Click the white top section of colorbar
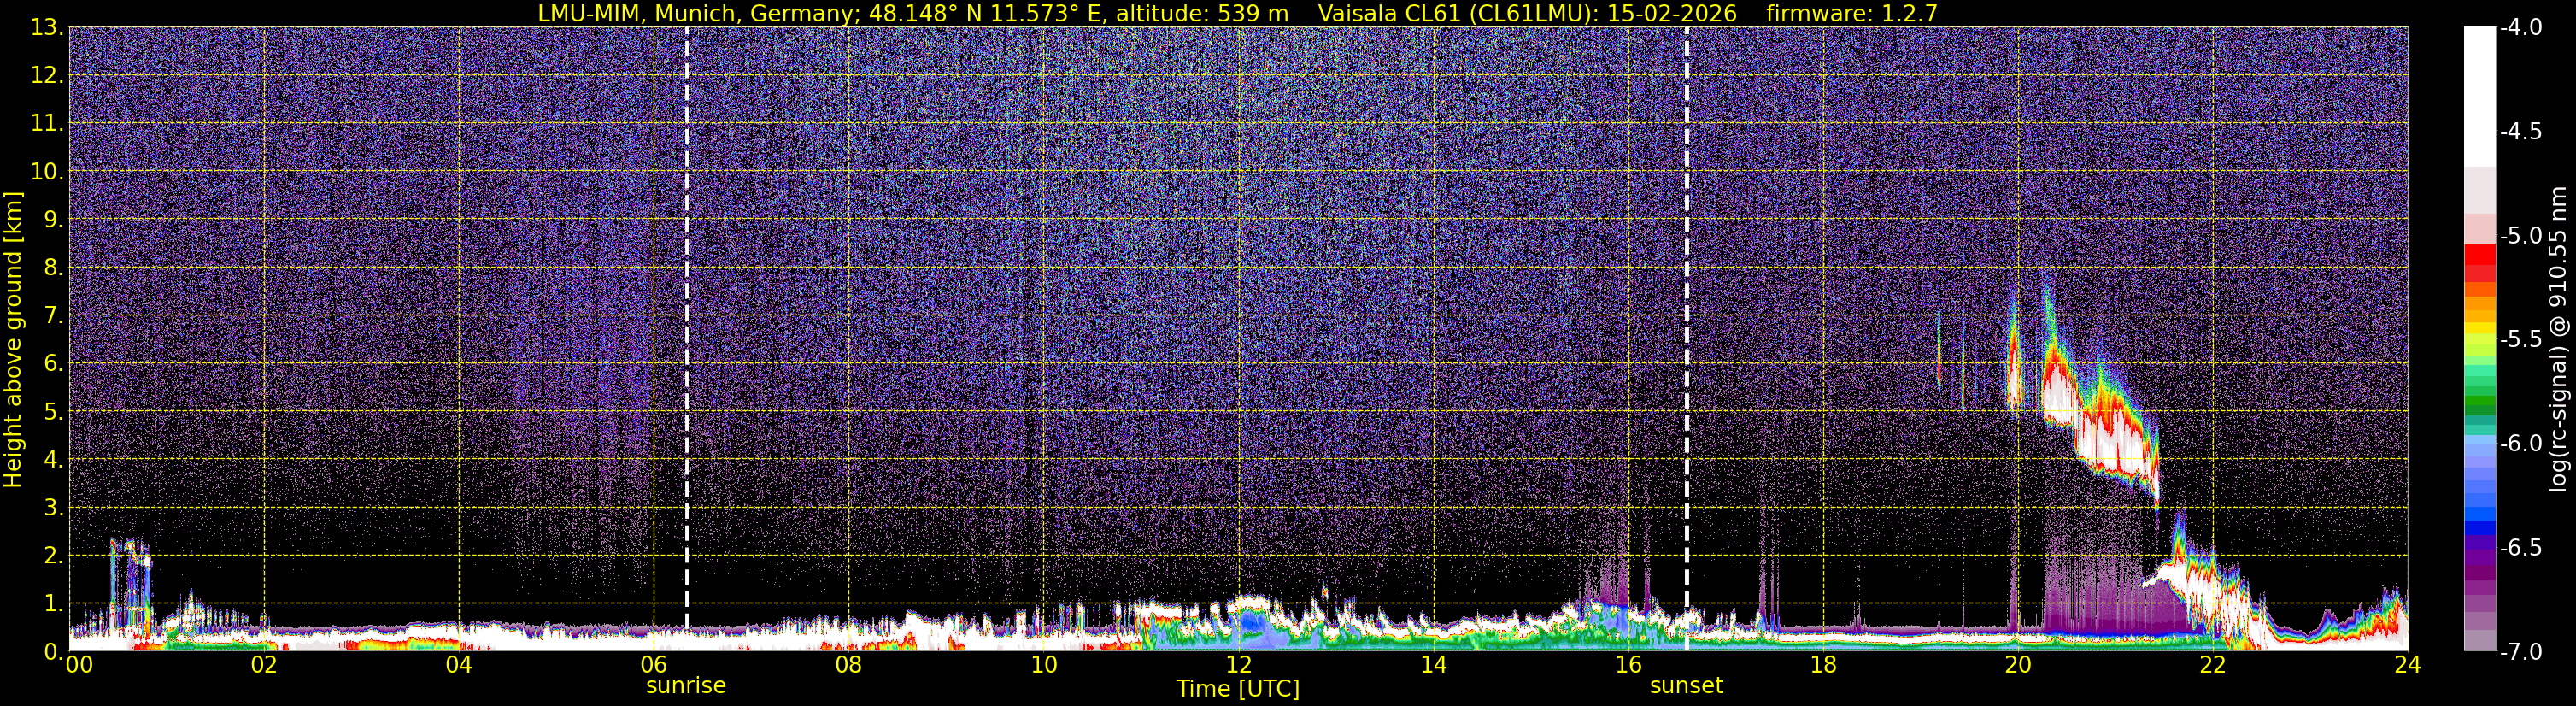Viewport: 2576px width, 706px height. point(2479,96)
